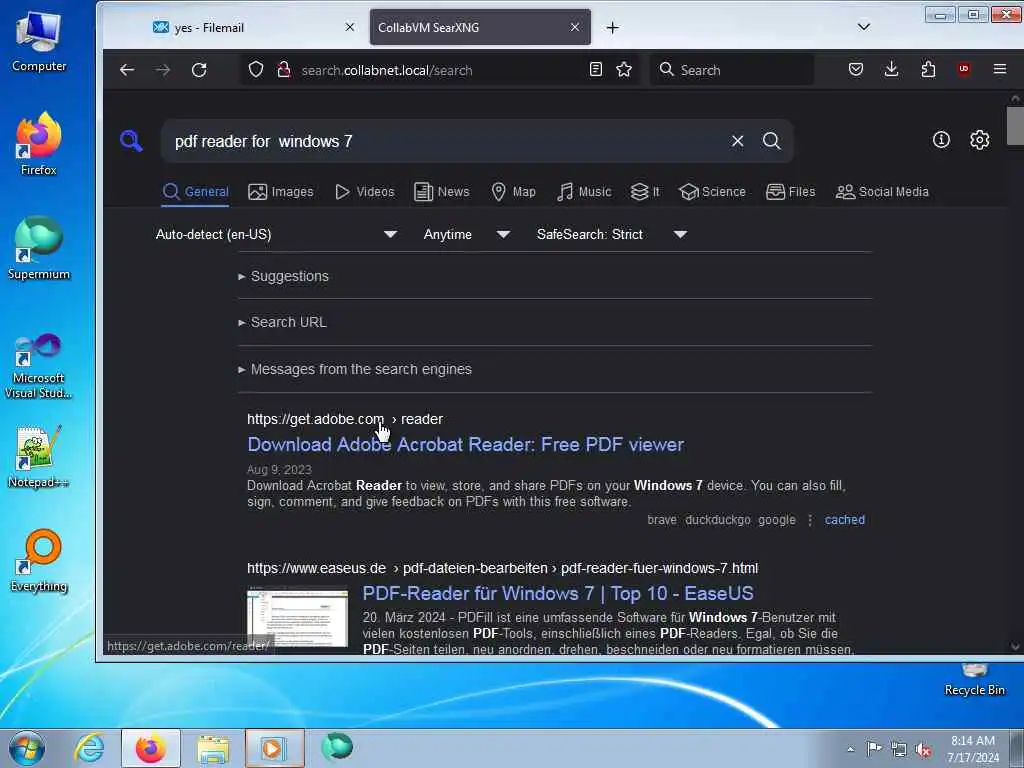Open the SafeSearch: Strict dropdown
This screenshot has height=768, width=1024.
click(611, 234)
